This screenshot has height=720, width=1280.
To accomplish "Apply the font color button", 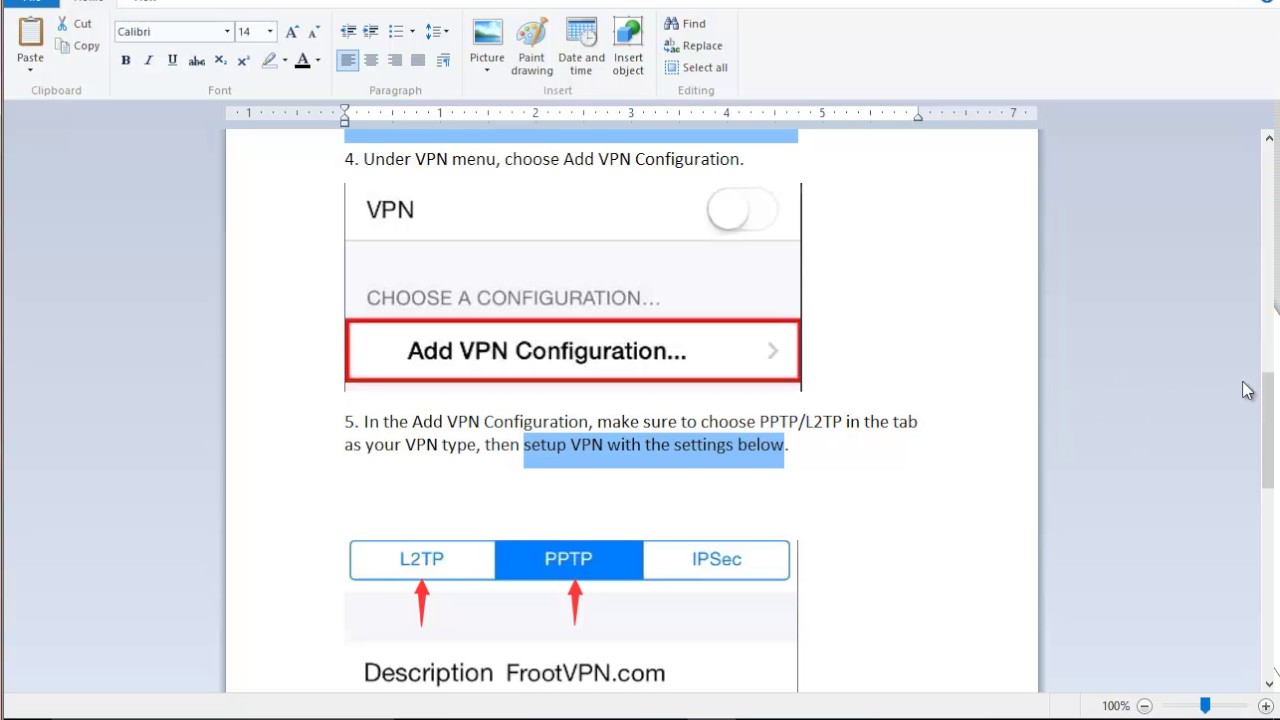I will point(302,61).
